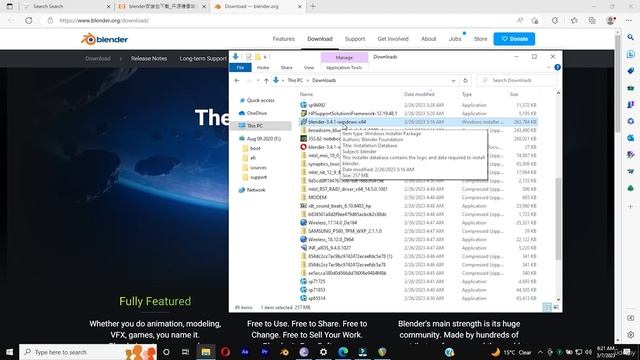Open Features in blender.org menu
Image resolution: width=640 pixels, height=360 pixels.
pyautogui.click(x=284, y=39)
